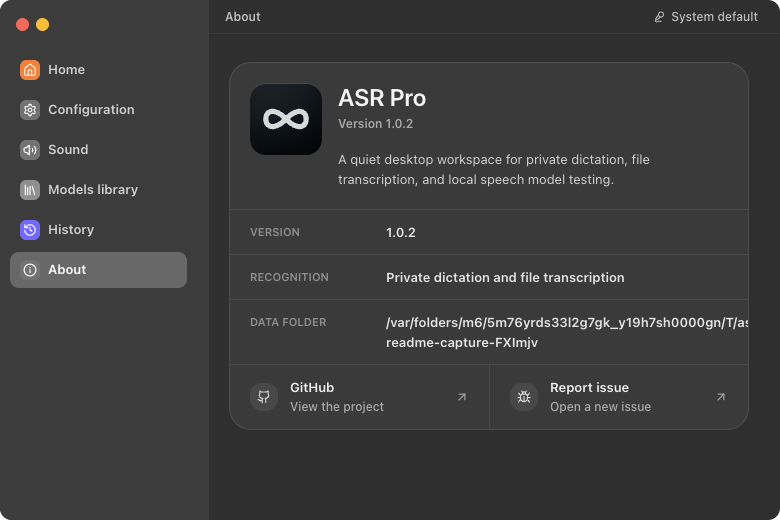Click the external arrow beside Report issue
The height and width of the screenshot is (520, 780).
tap(721, 397)
